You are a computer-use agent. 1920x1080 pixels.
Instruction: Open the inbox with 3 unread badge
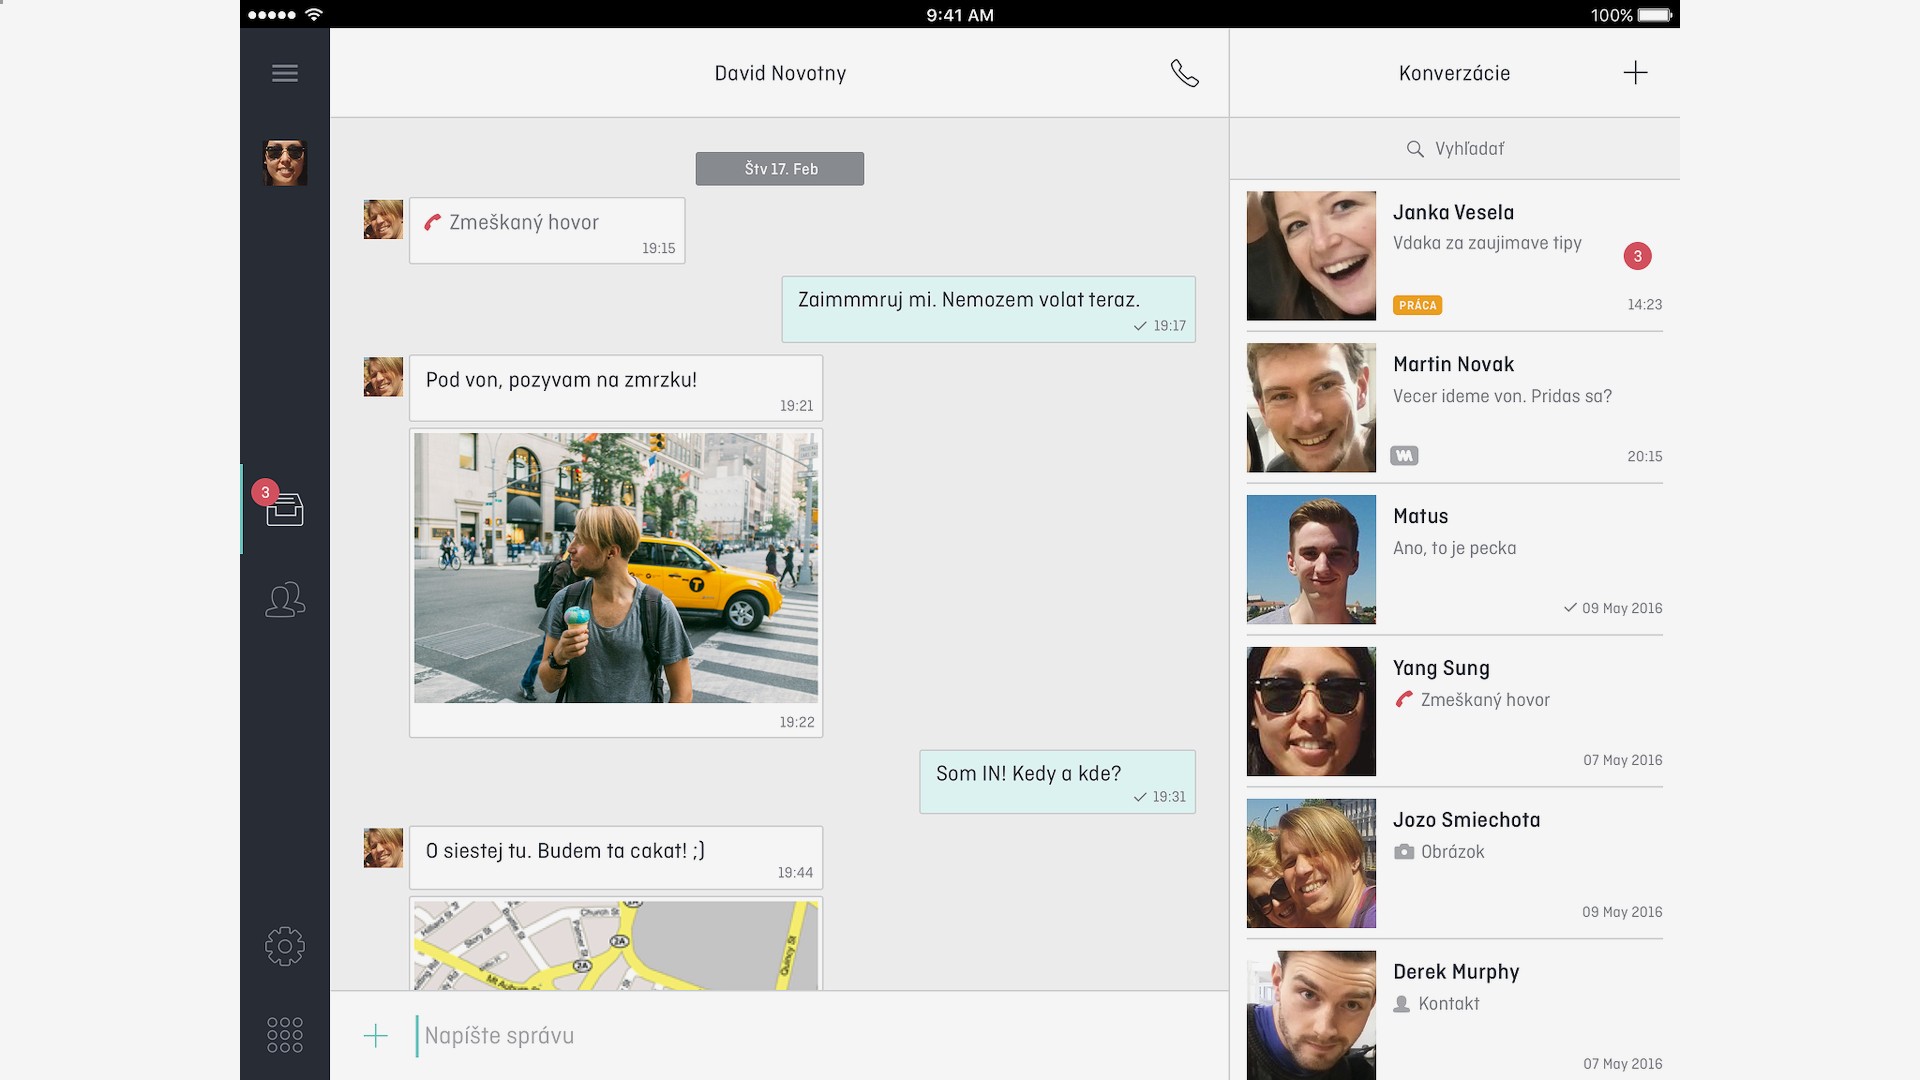coord(284,509)
